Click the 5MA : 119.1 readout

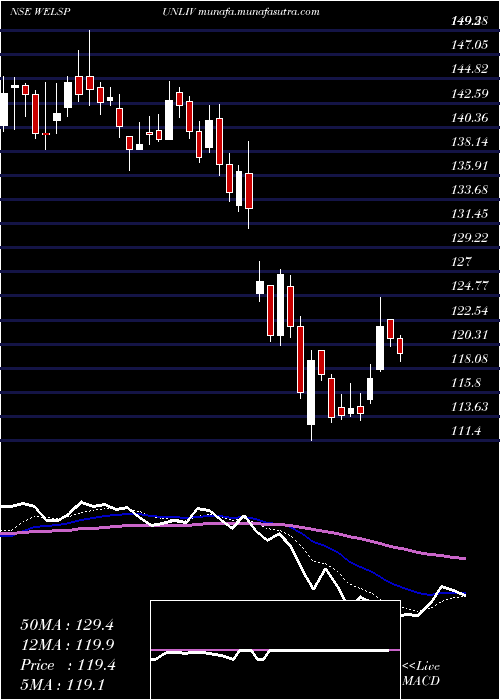(x=62, y=685)
